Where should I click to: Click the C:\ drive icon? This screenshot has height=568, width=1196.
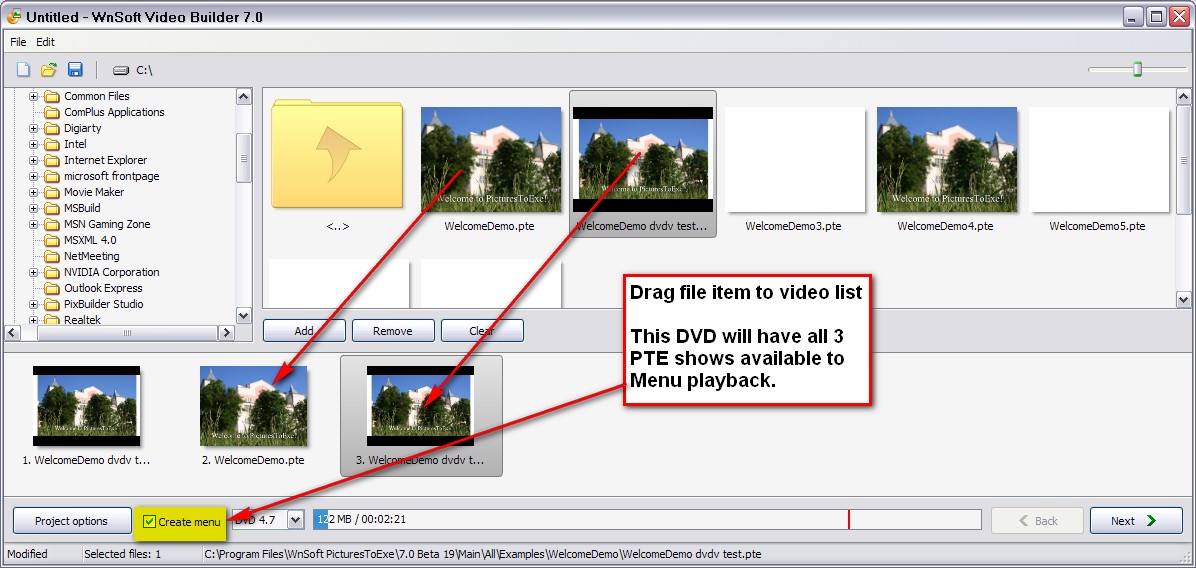click(x=122, y=71)
